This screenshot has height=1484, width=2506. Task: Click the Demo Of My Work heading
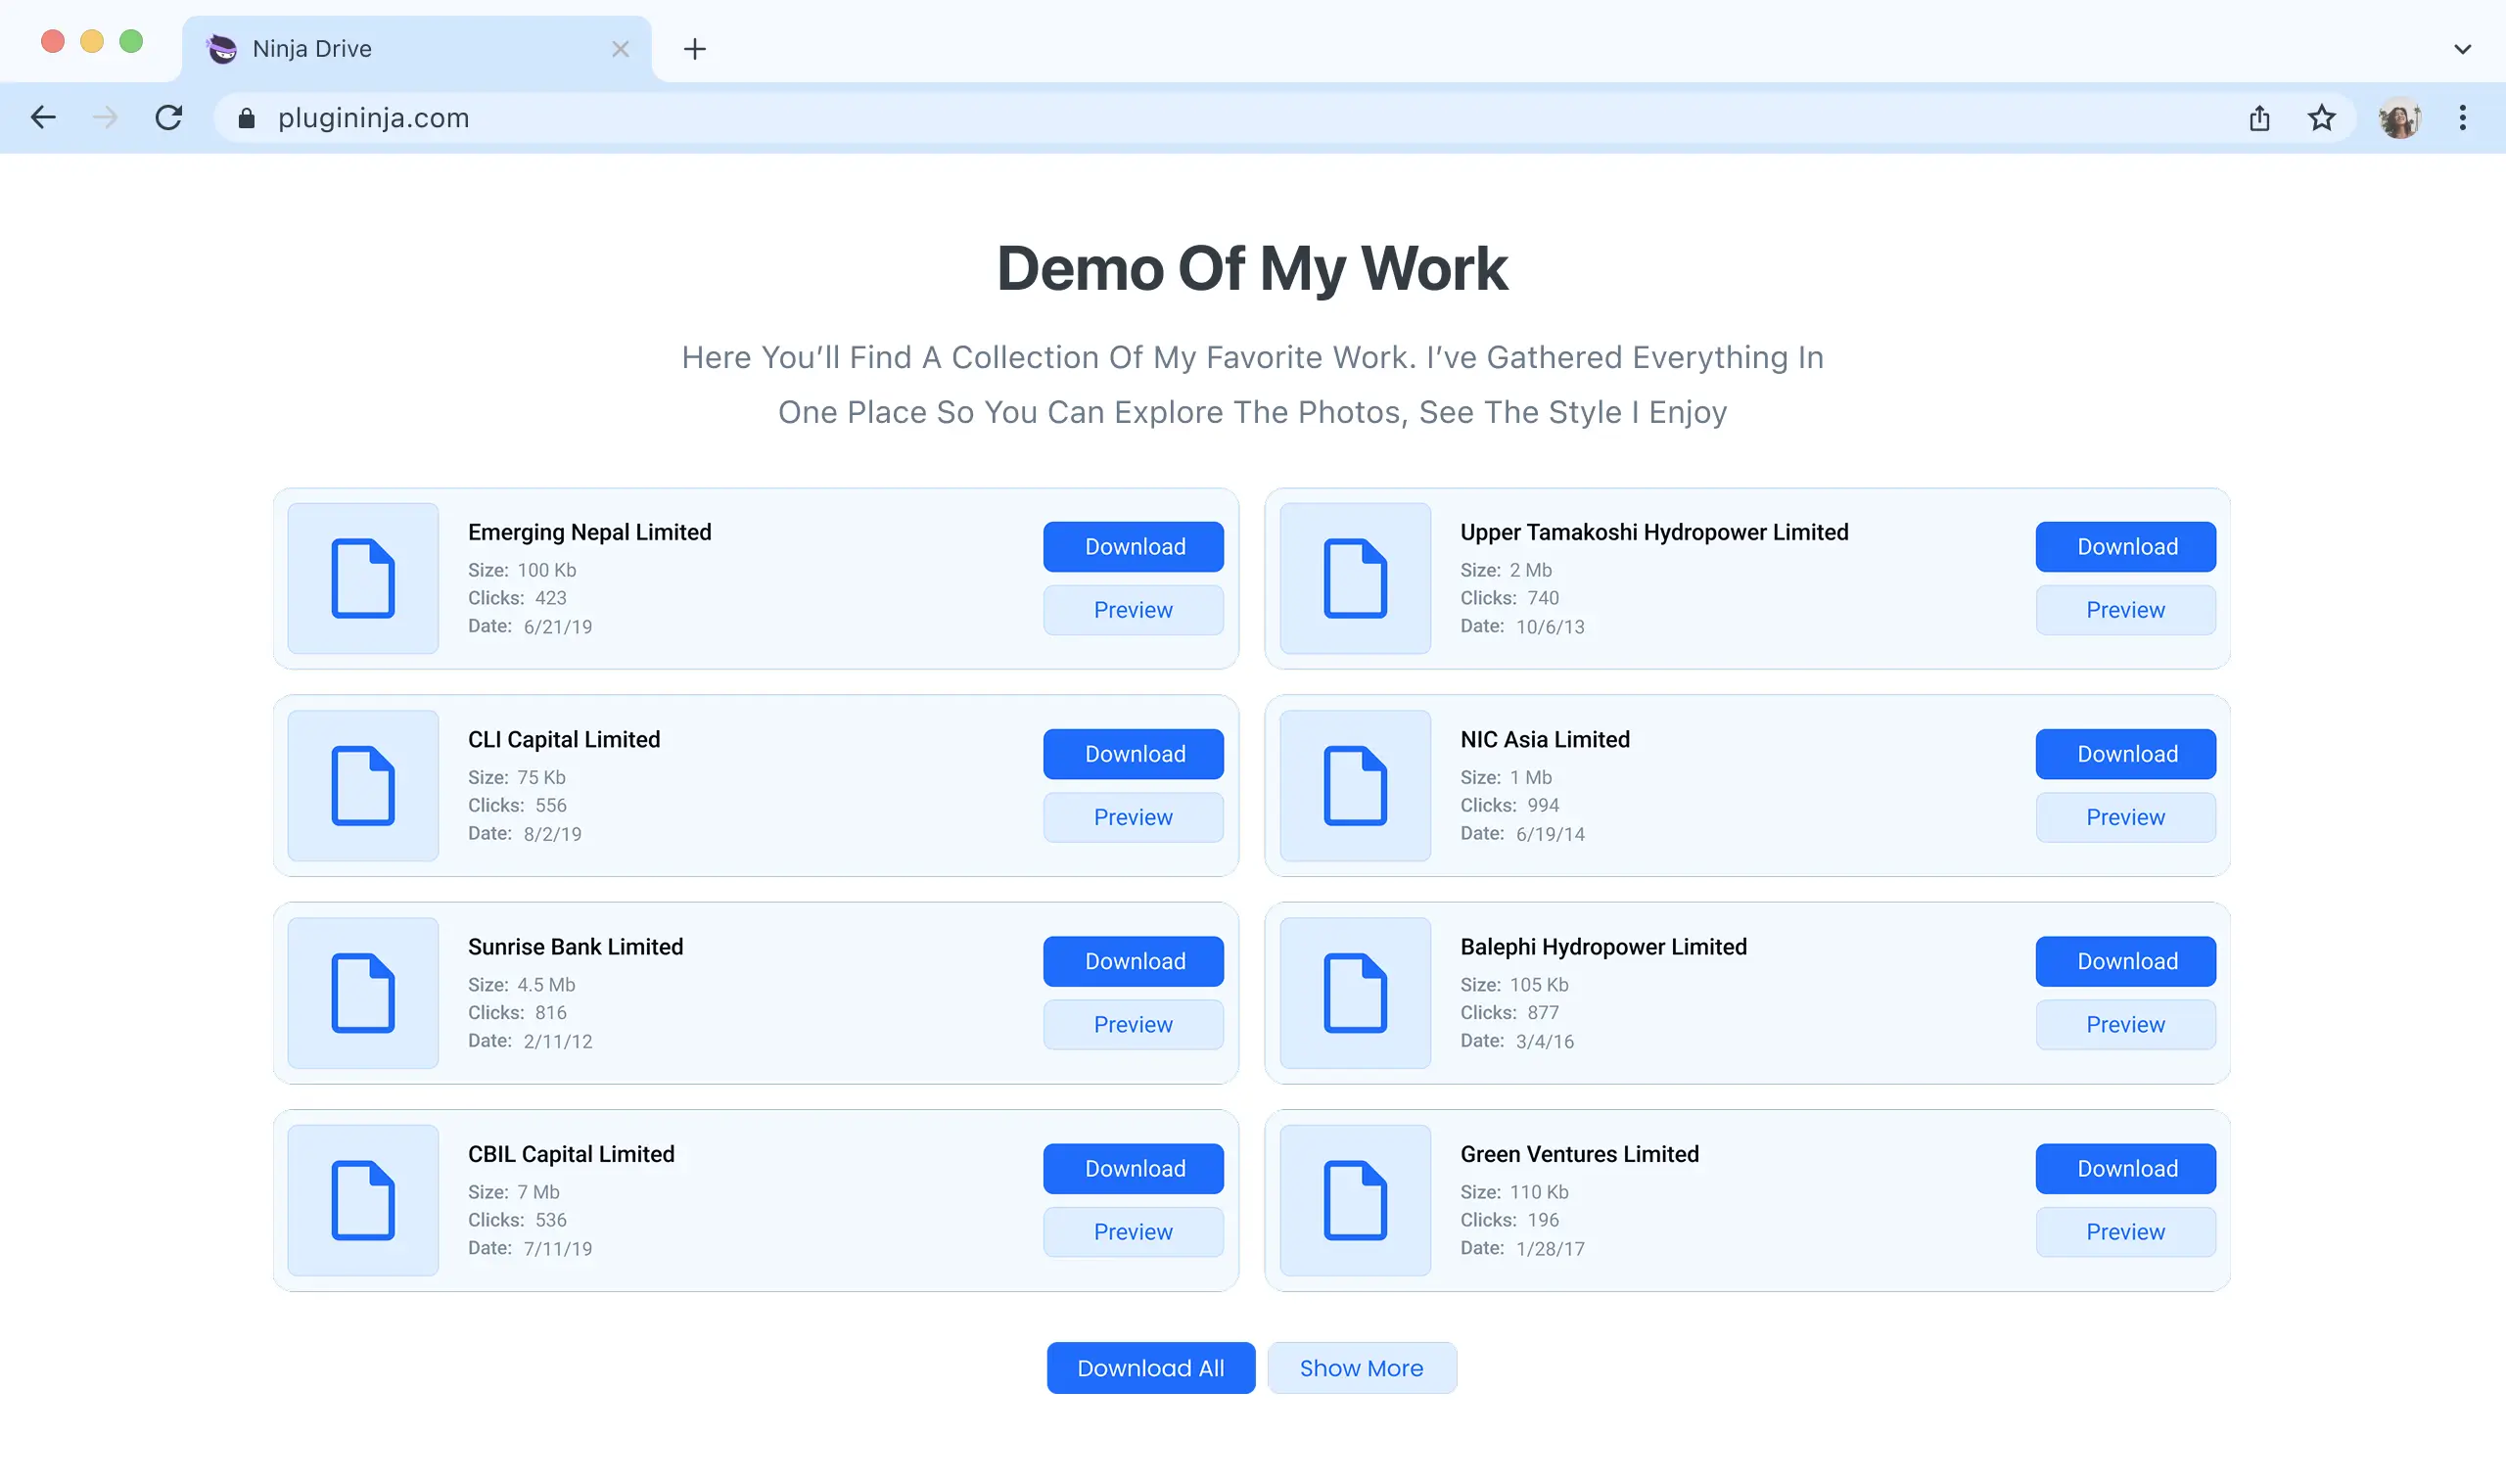1252,268
